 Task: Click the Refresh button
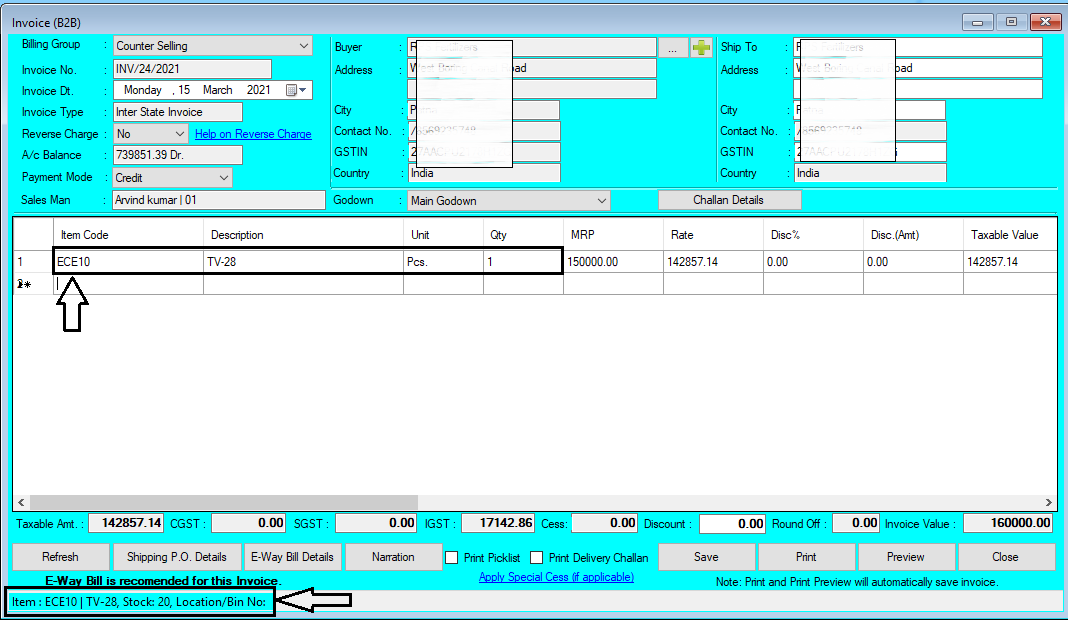pos(60,557)
